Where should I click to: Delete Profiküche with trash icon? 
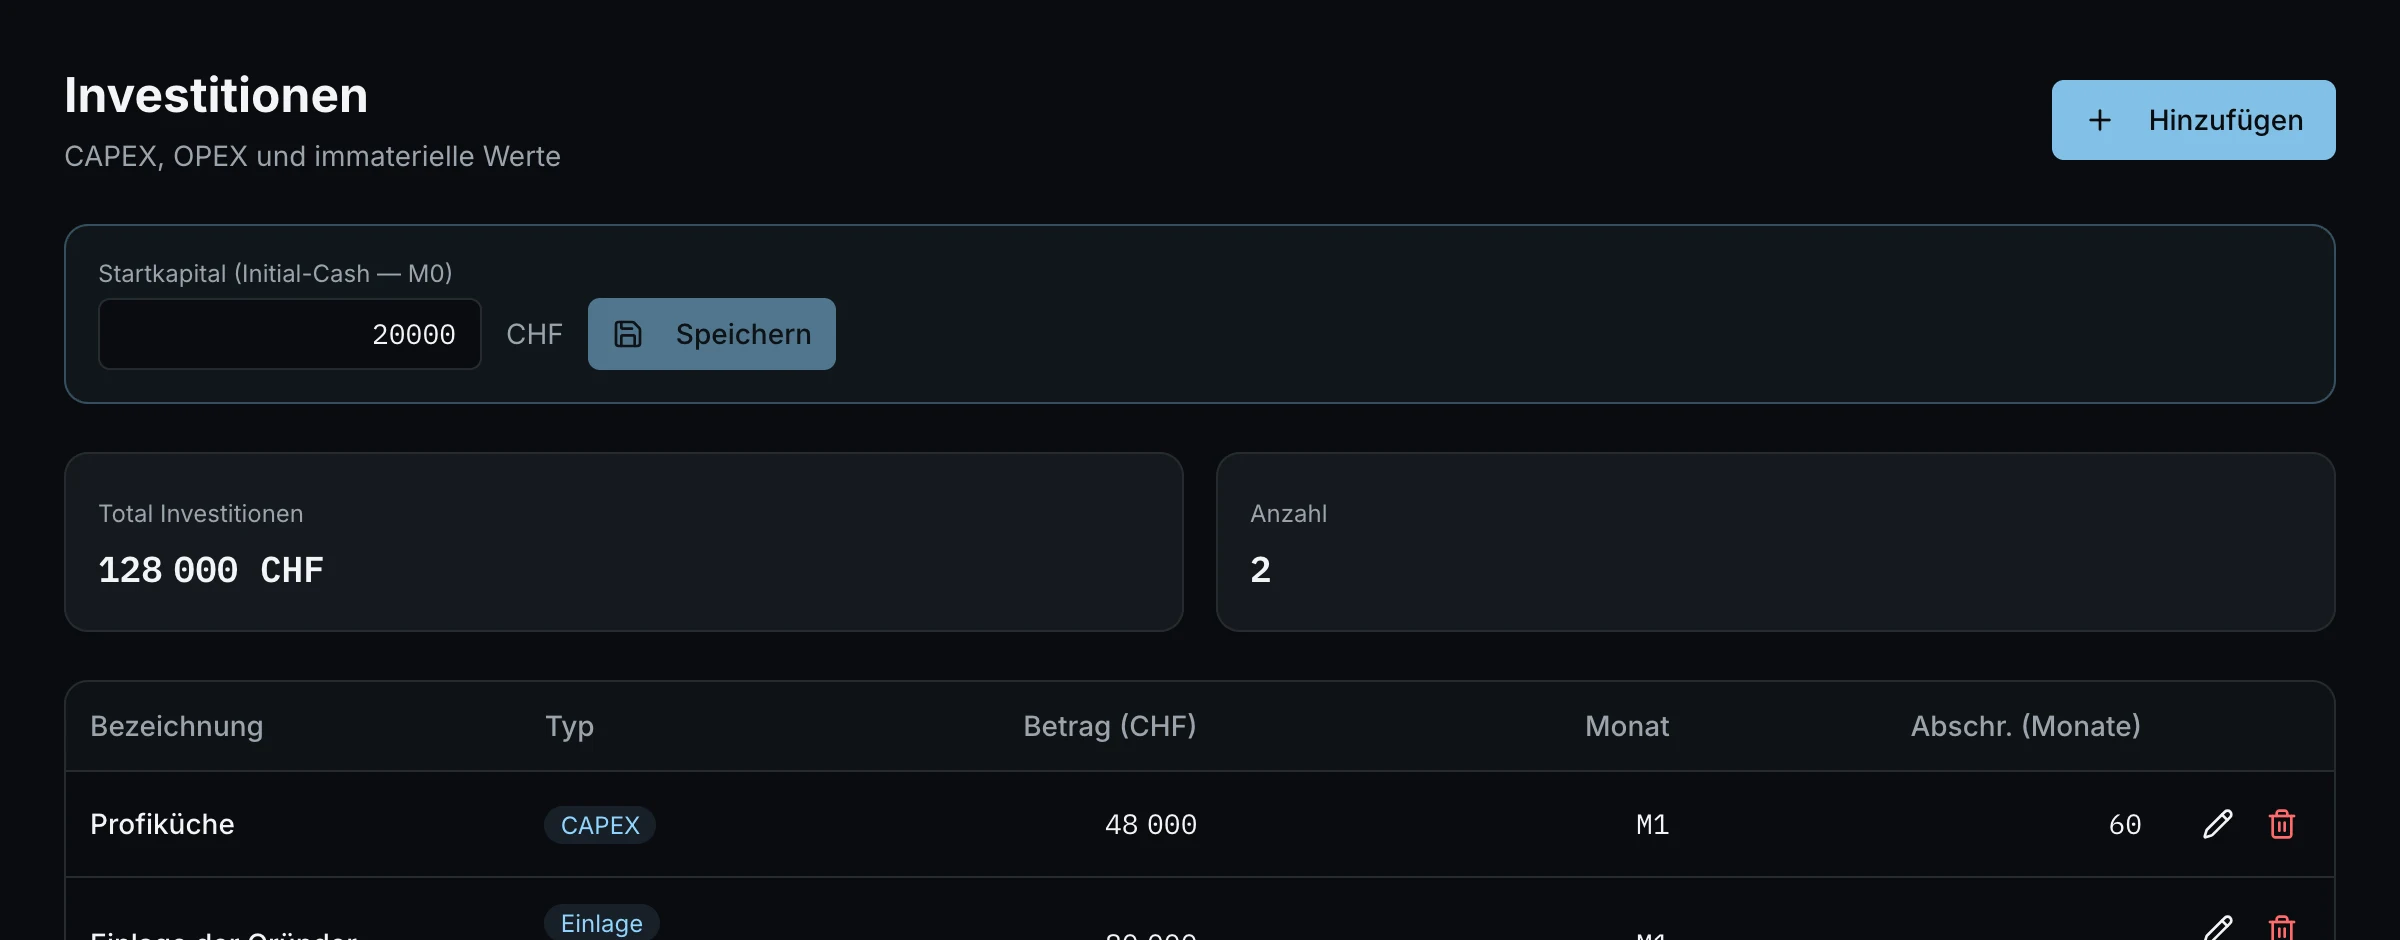coord(2282,824)
